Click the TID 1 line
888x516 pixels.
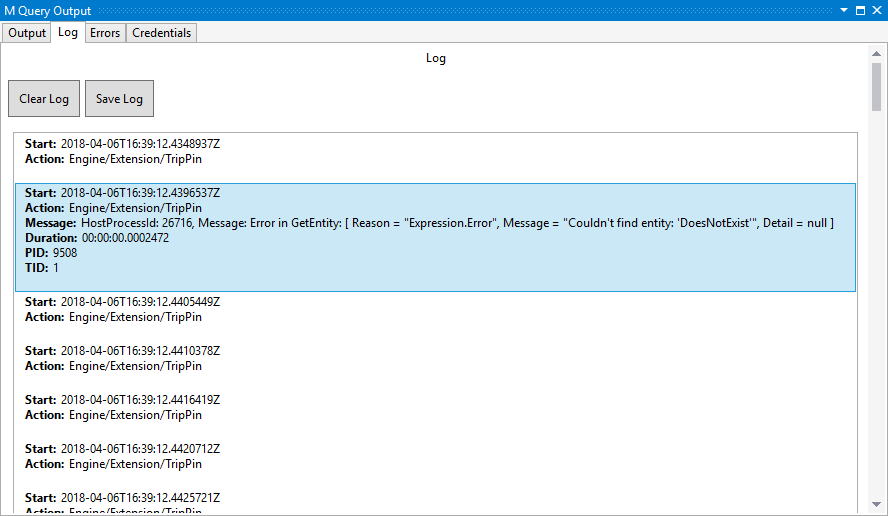pyautogui.click(x=42, y=268)
